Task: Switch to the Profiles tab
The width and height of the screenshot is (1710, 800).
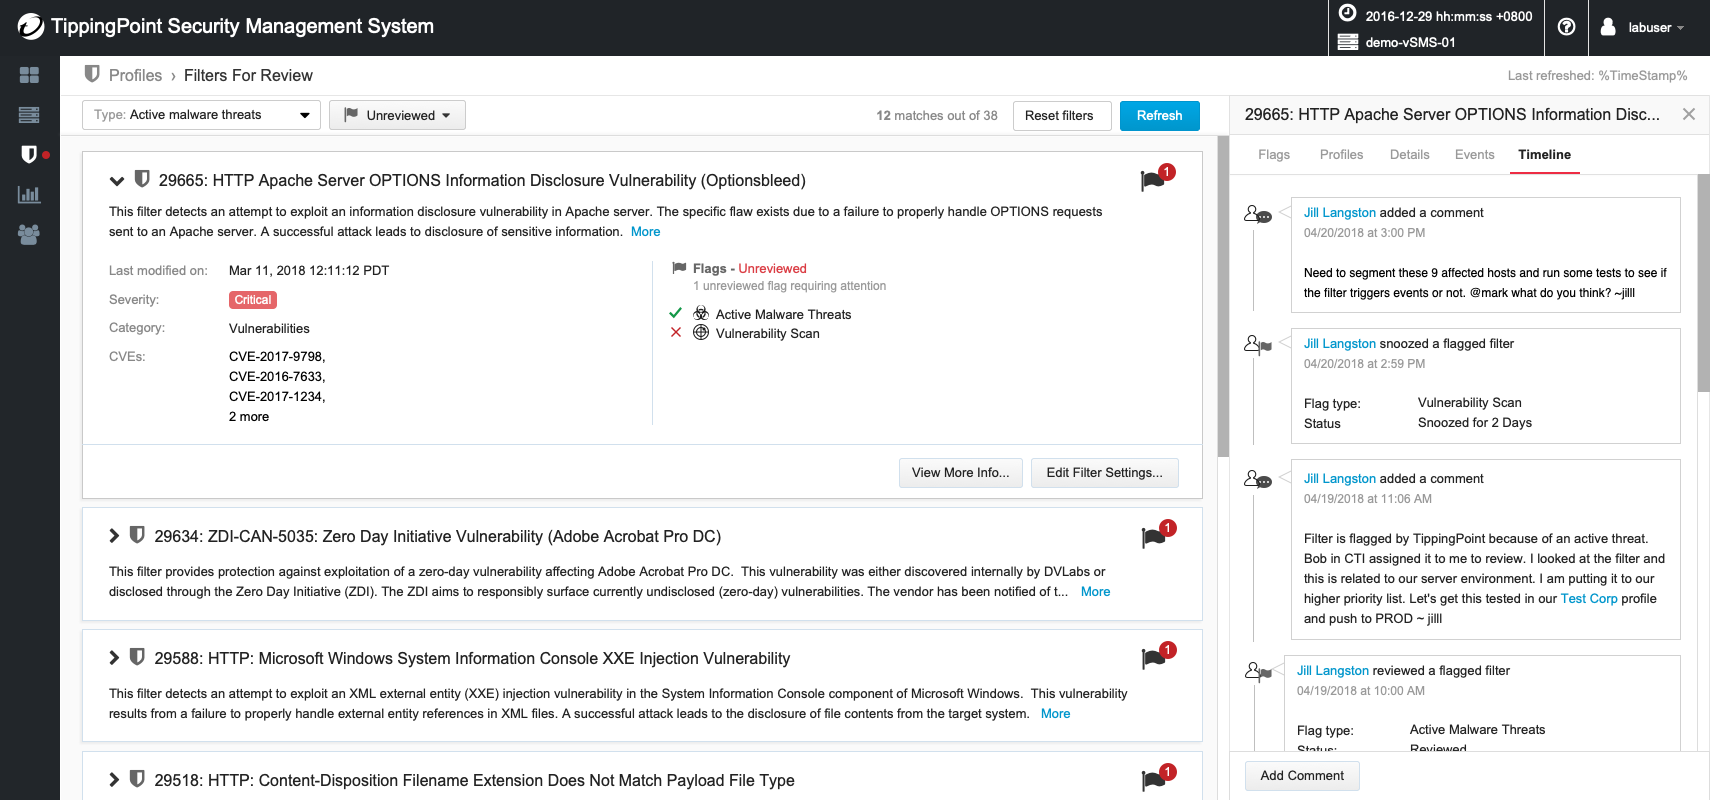Action: [x=1341, y=155]
